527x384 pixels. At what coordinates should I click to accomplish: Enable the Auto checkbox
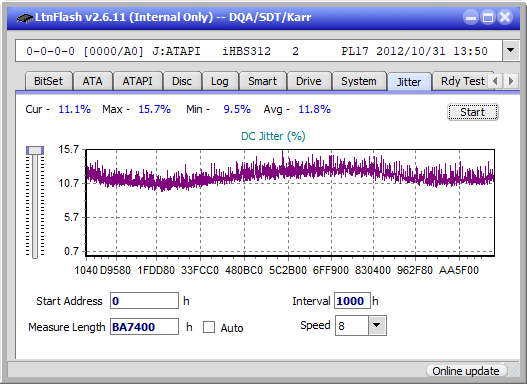click(x=209, y=327)
